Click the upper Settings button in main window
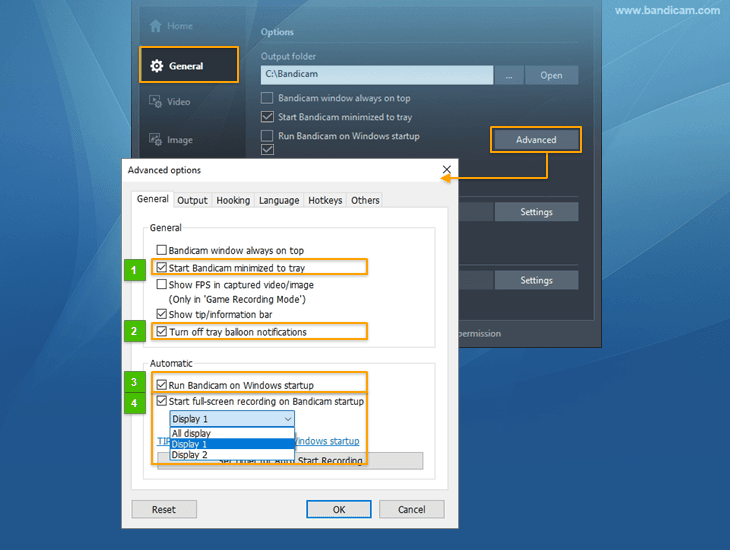 coord(536,212)
